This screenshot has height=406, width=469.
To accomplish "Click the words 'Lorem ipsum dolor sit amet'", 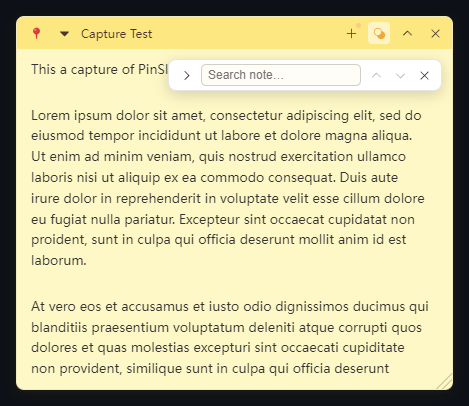I will [118, 116].
